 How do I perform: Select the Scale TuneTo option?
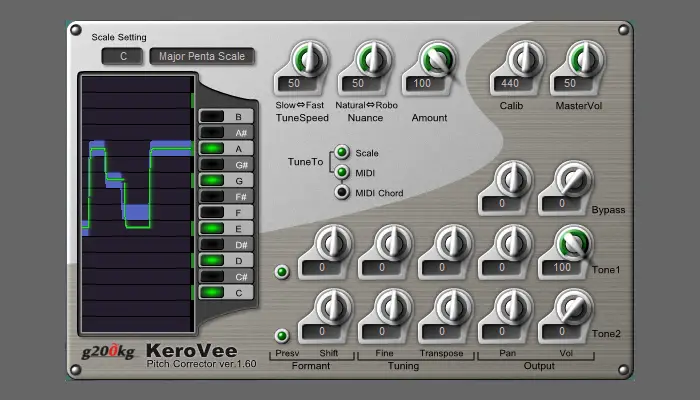[x=342, y=152]
